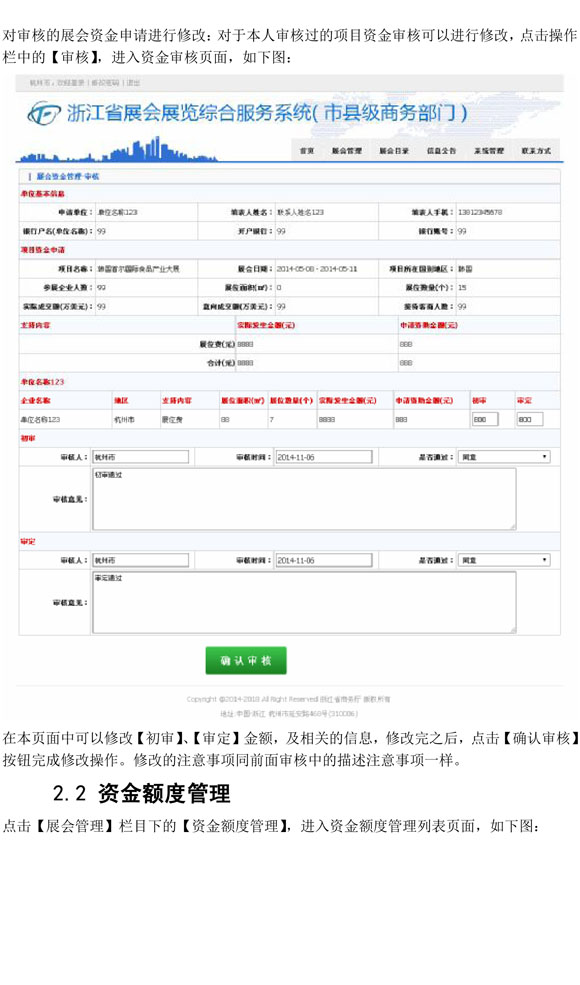Switch to the 展会目录 tab

click(x=394, y=151)
